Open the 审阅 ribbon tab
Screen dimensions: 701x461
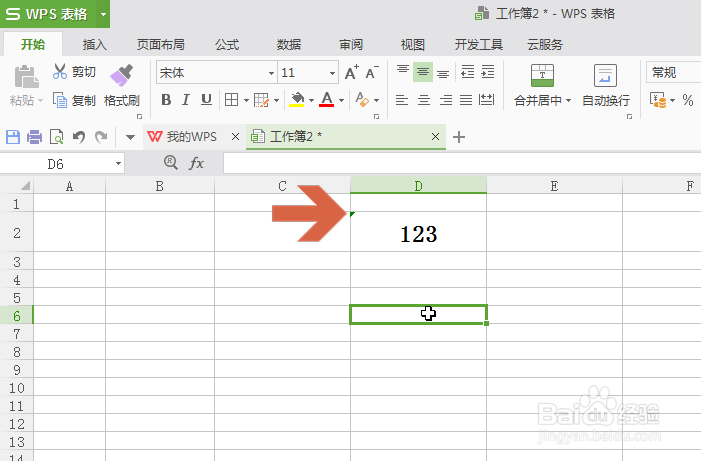coord(351,44)
